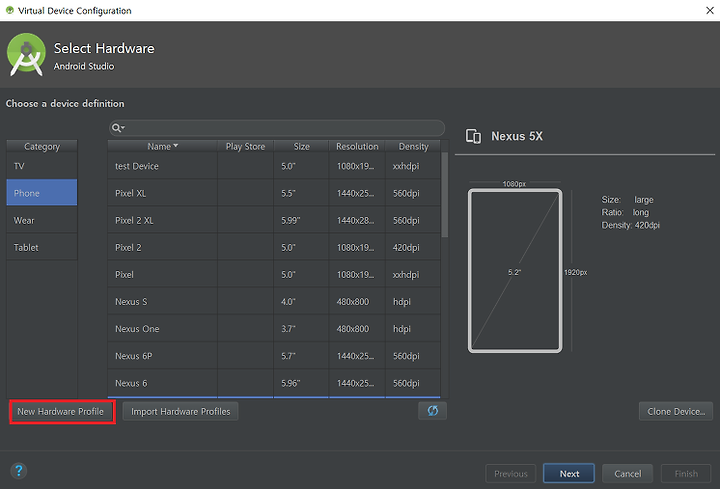Click the hdpi density cell for Nexus One

413,328
